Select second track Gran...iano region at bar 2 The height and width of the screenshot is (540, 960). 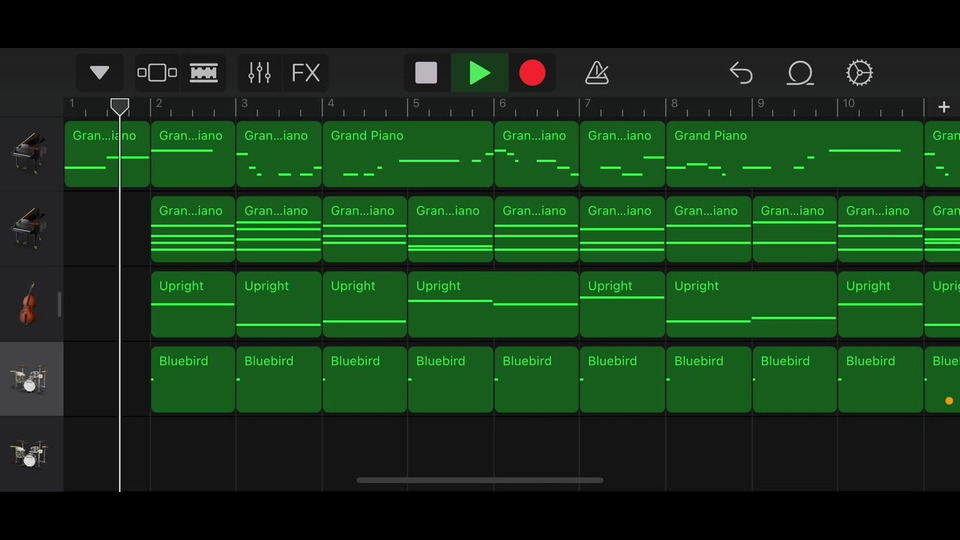click(193, 229)
